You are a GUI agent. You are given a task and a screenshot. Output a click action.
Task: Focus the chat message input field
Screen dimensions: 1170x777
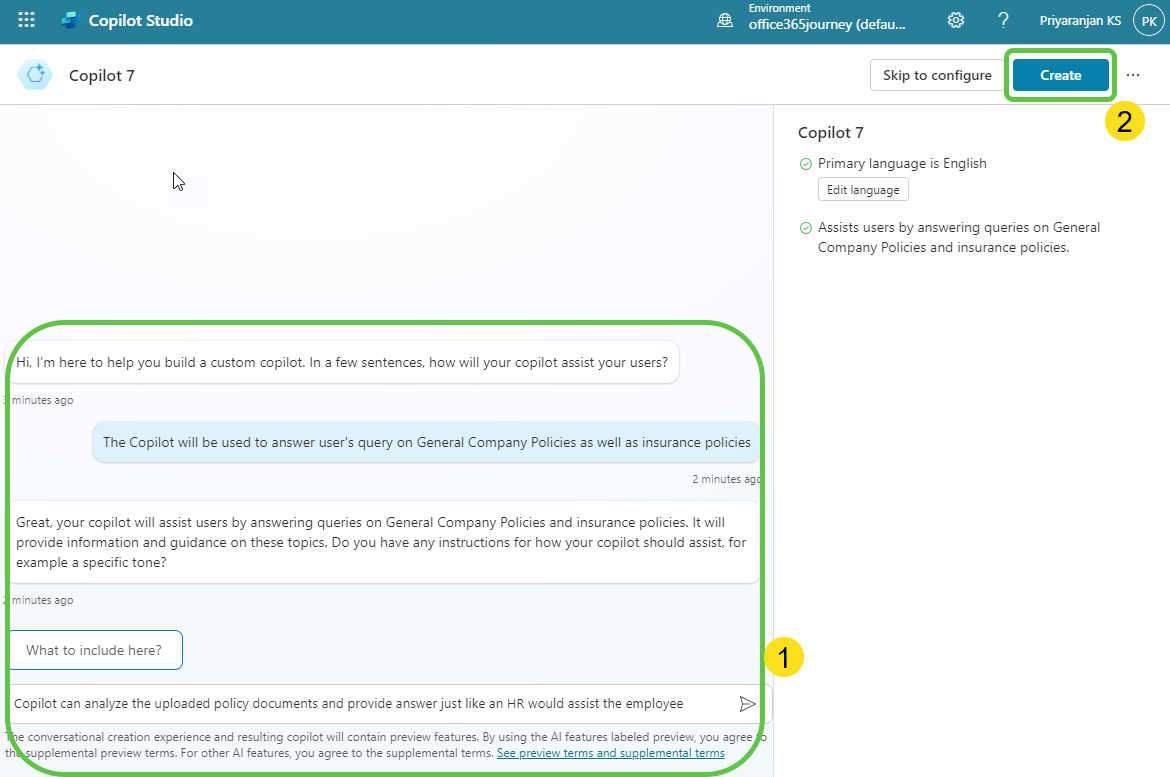coord(370,703)
